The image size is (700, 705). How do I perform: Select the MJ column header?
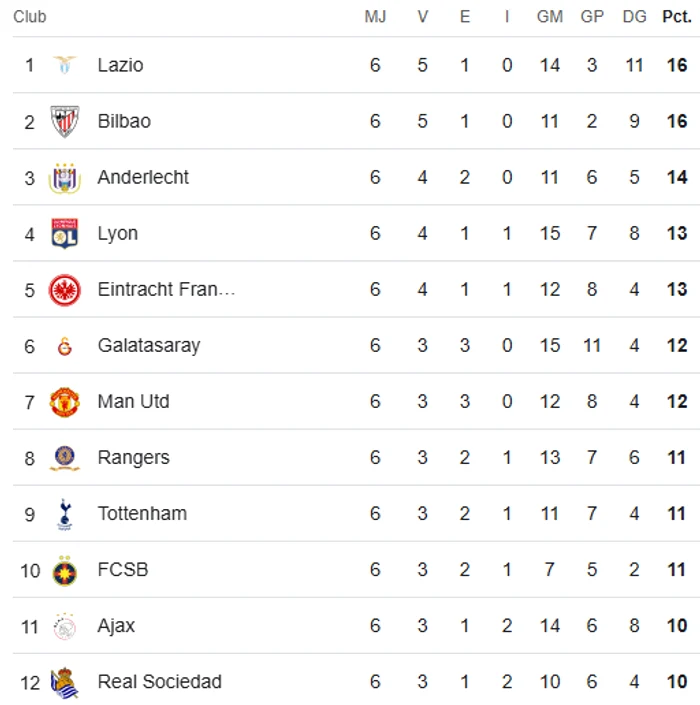(x=375, y=17)
